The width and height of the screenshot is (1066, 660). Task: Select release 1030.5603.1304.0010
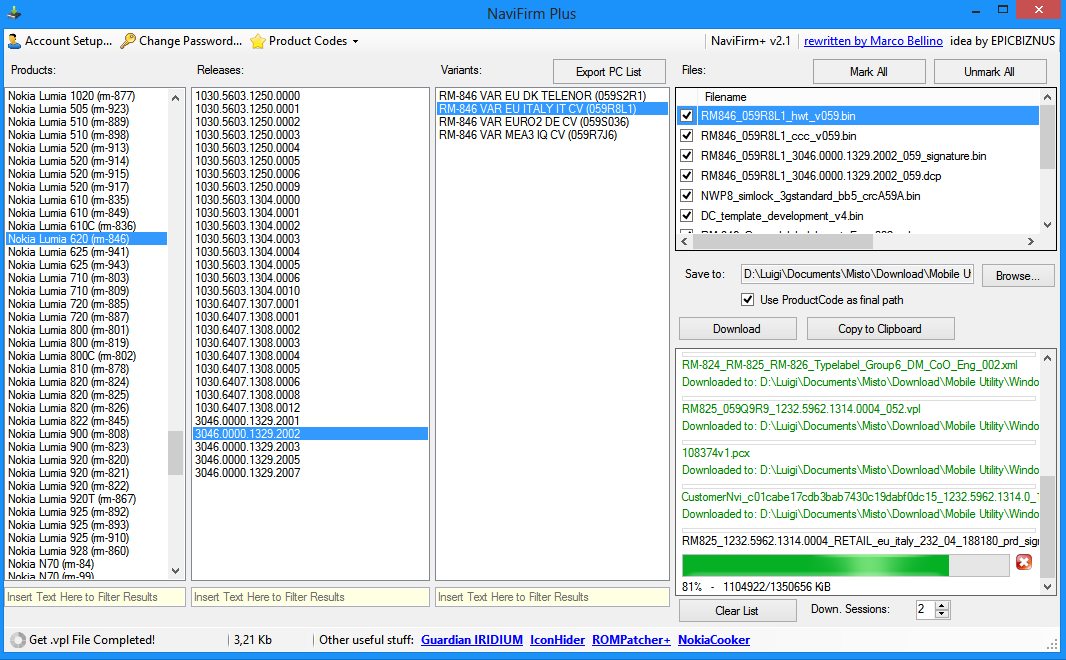click(x=310, y=291)
